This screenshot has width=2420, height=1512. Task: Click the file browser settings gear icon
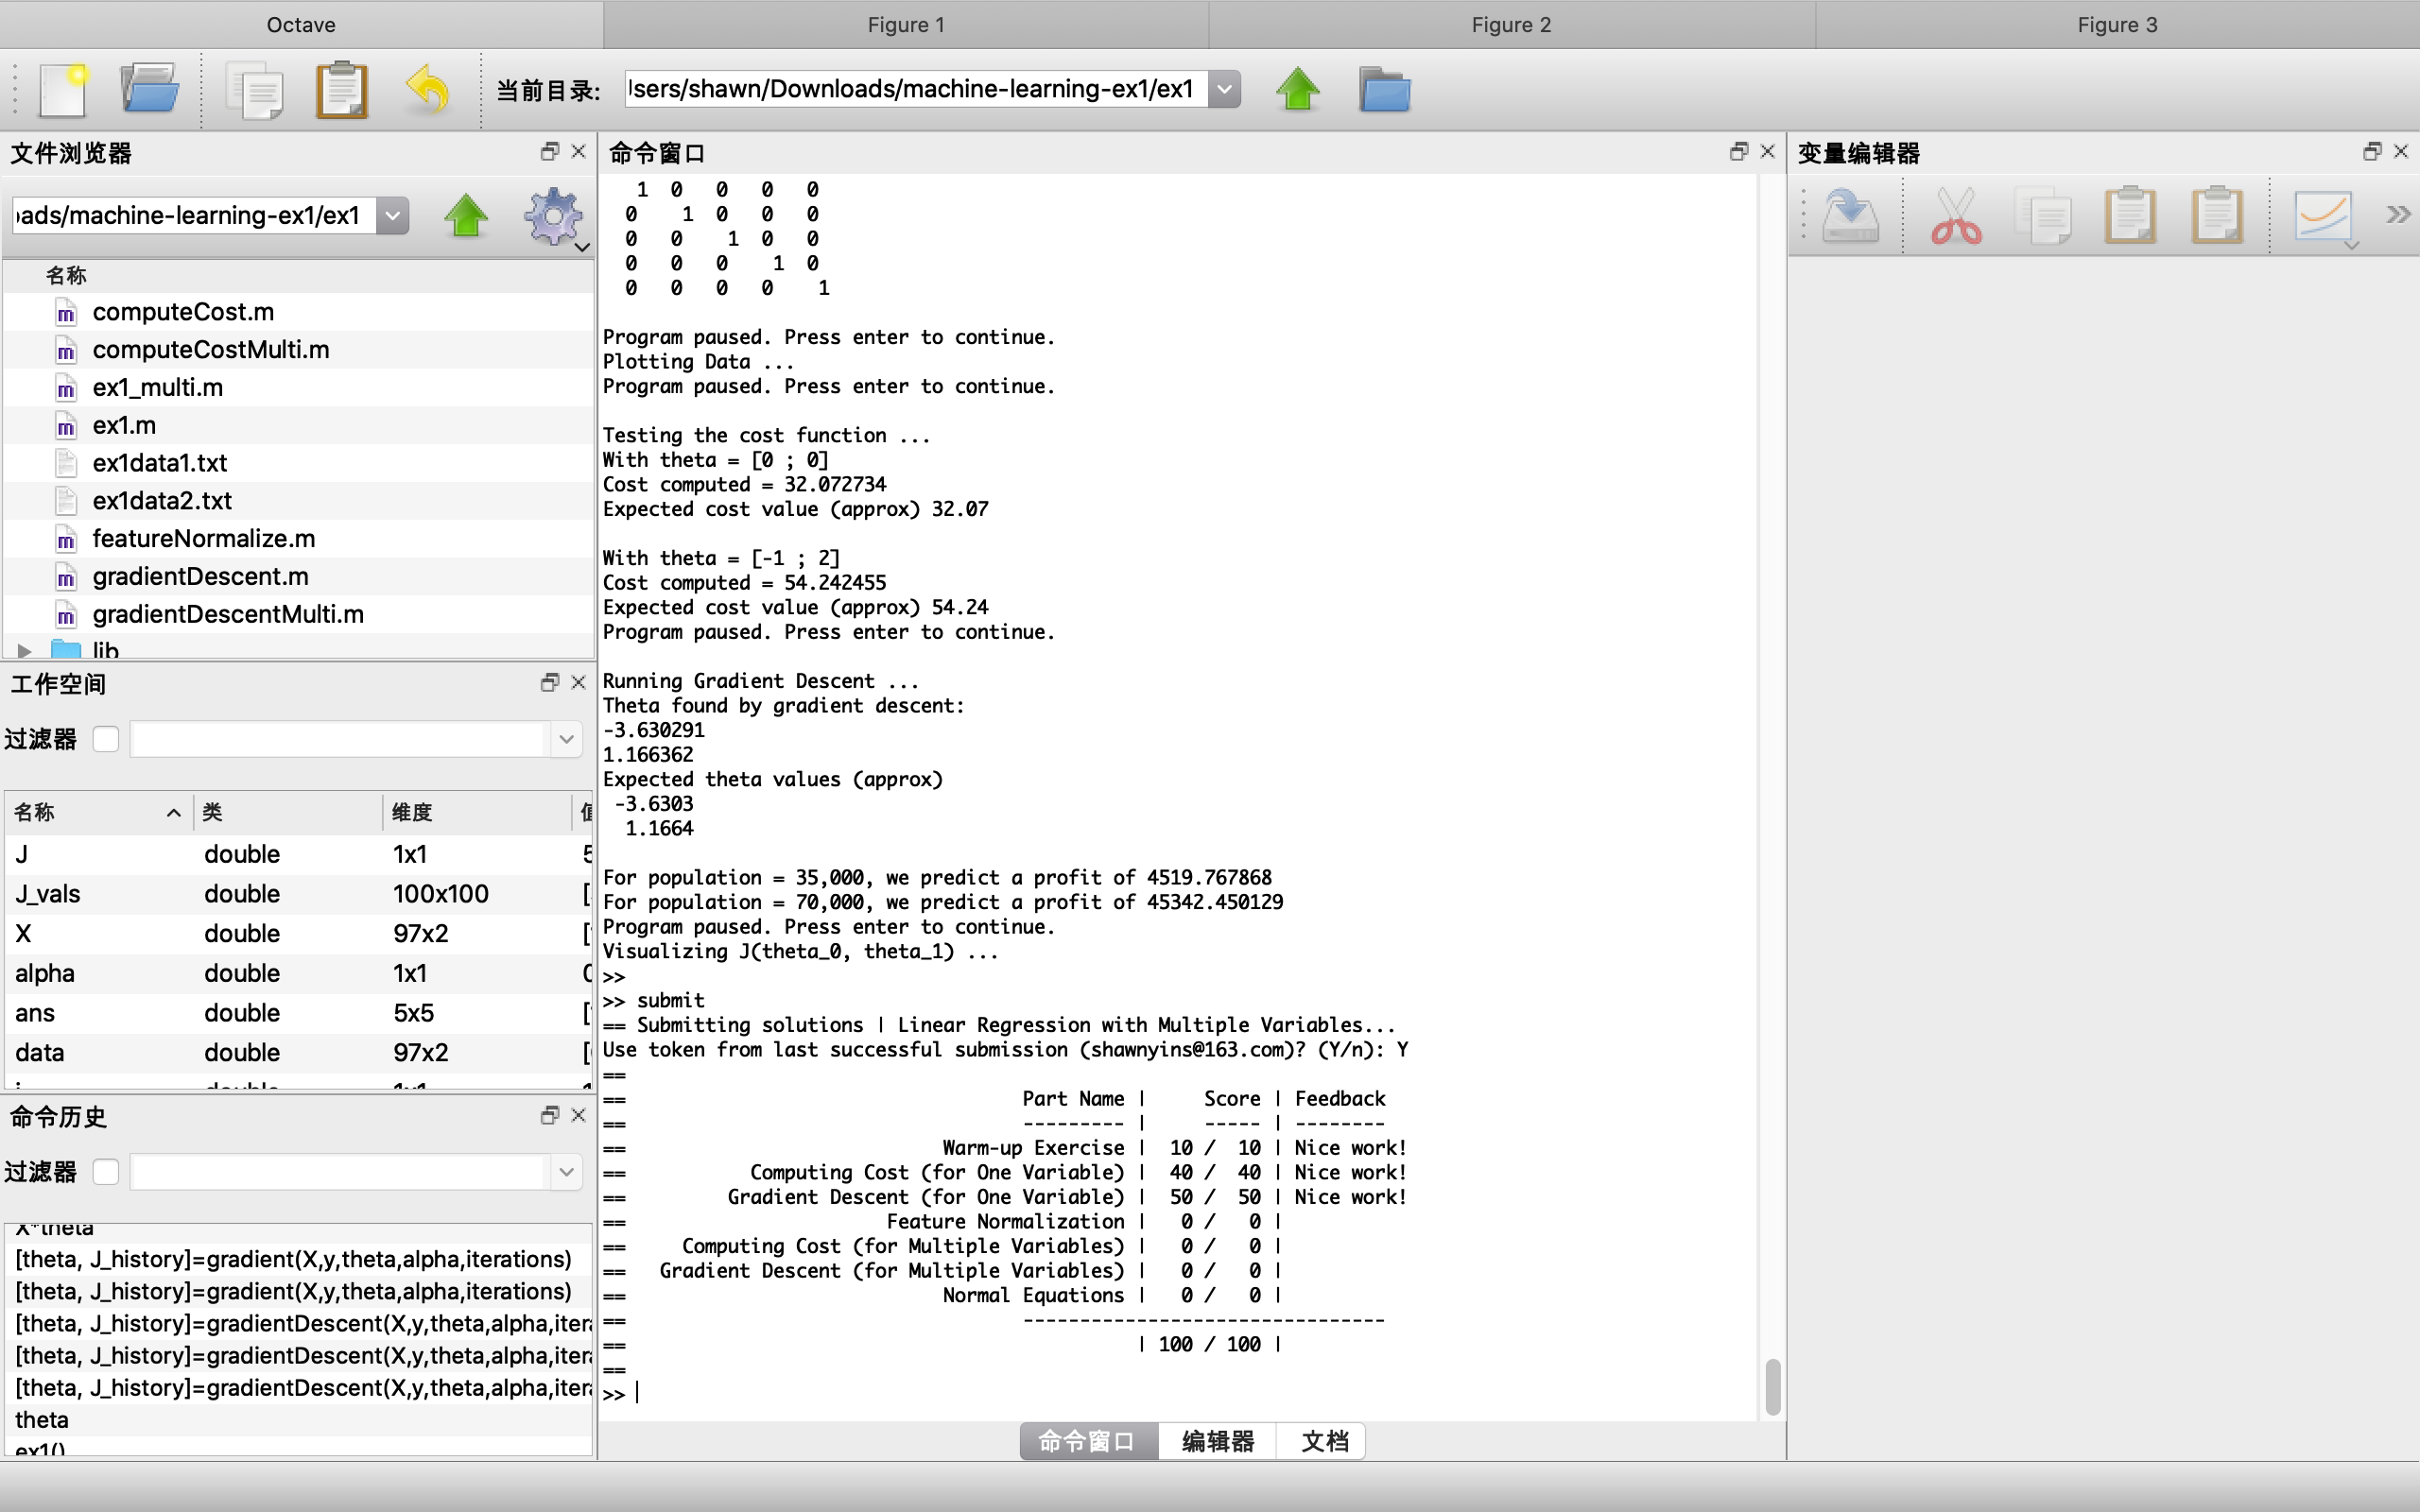coord(553,216)
